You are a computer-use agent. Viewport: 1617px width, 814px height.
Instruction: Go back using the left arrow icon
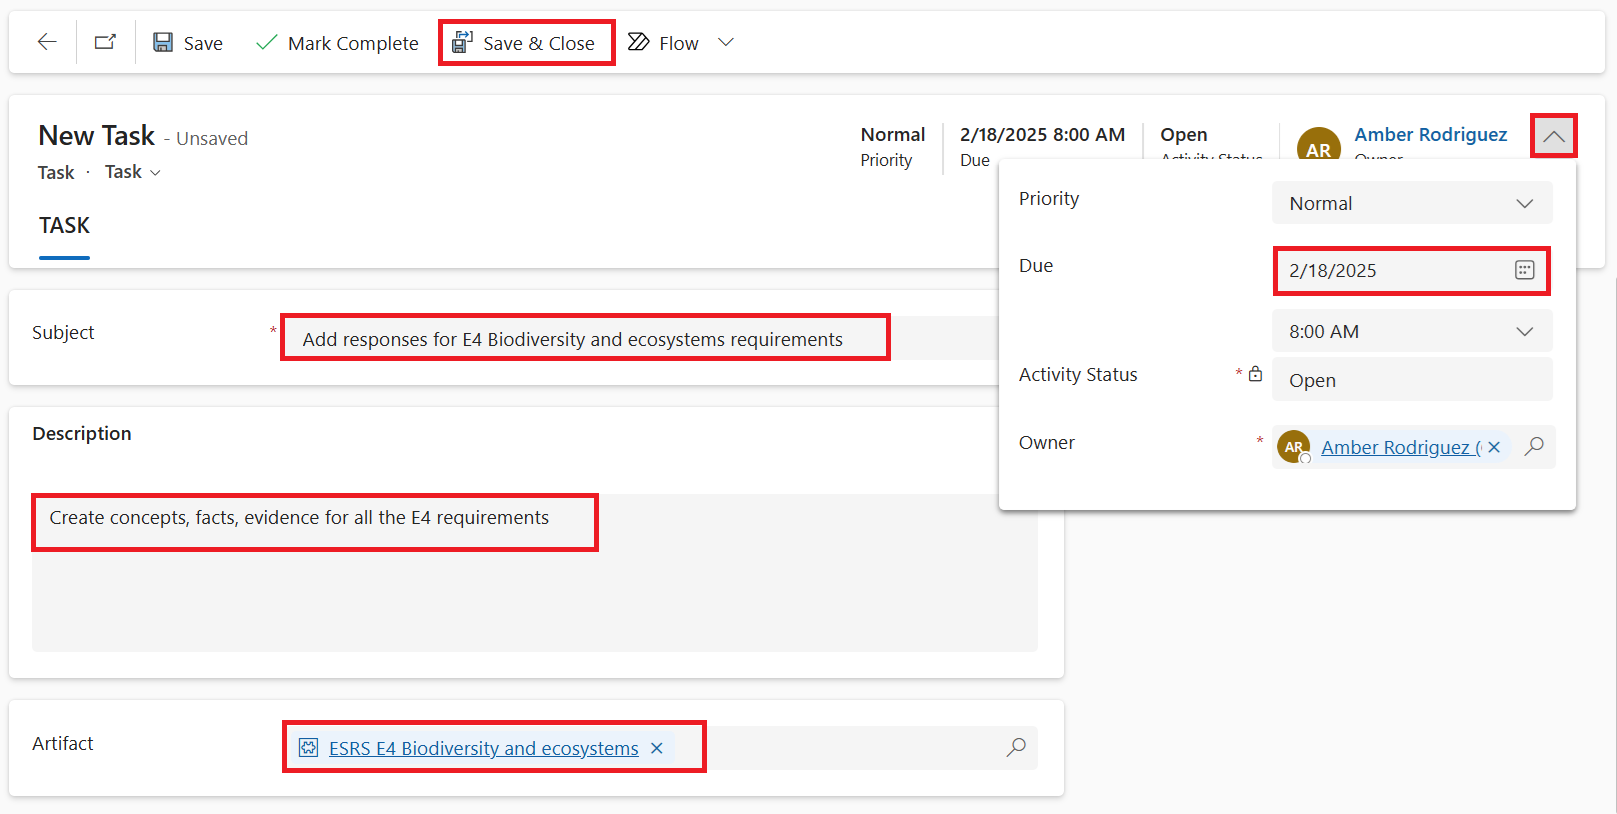pyautogui.click(x=47, y=42)
